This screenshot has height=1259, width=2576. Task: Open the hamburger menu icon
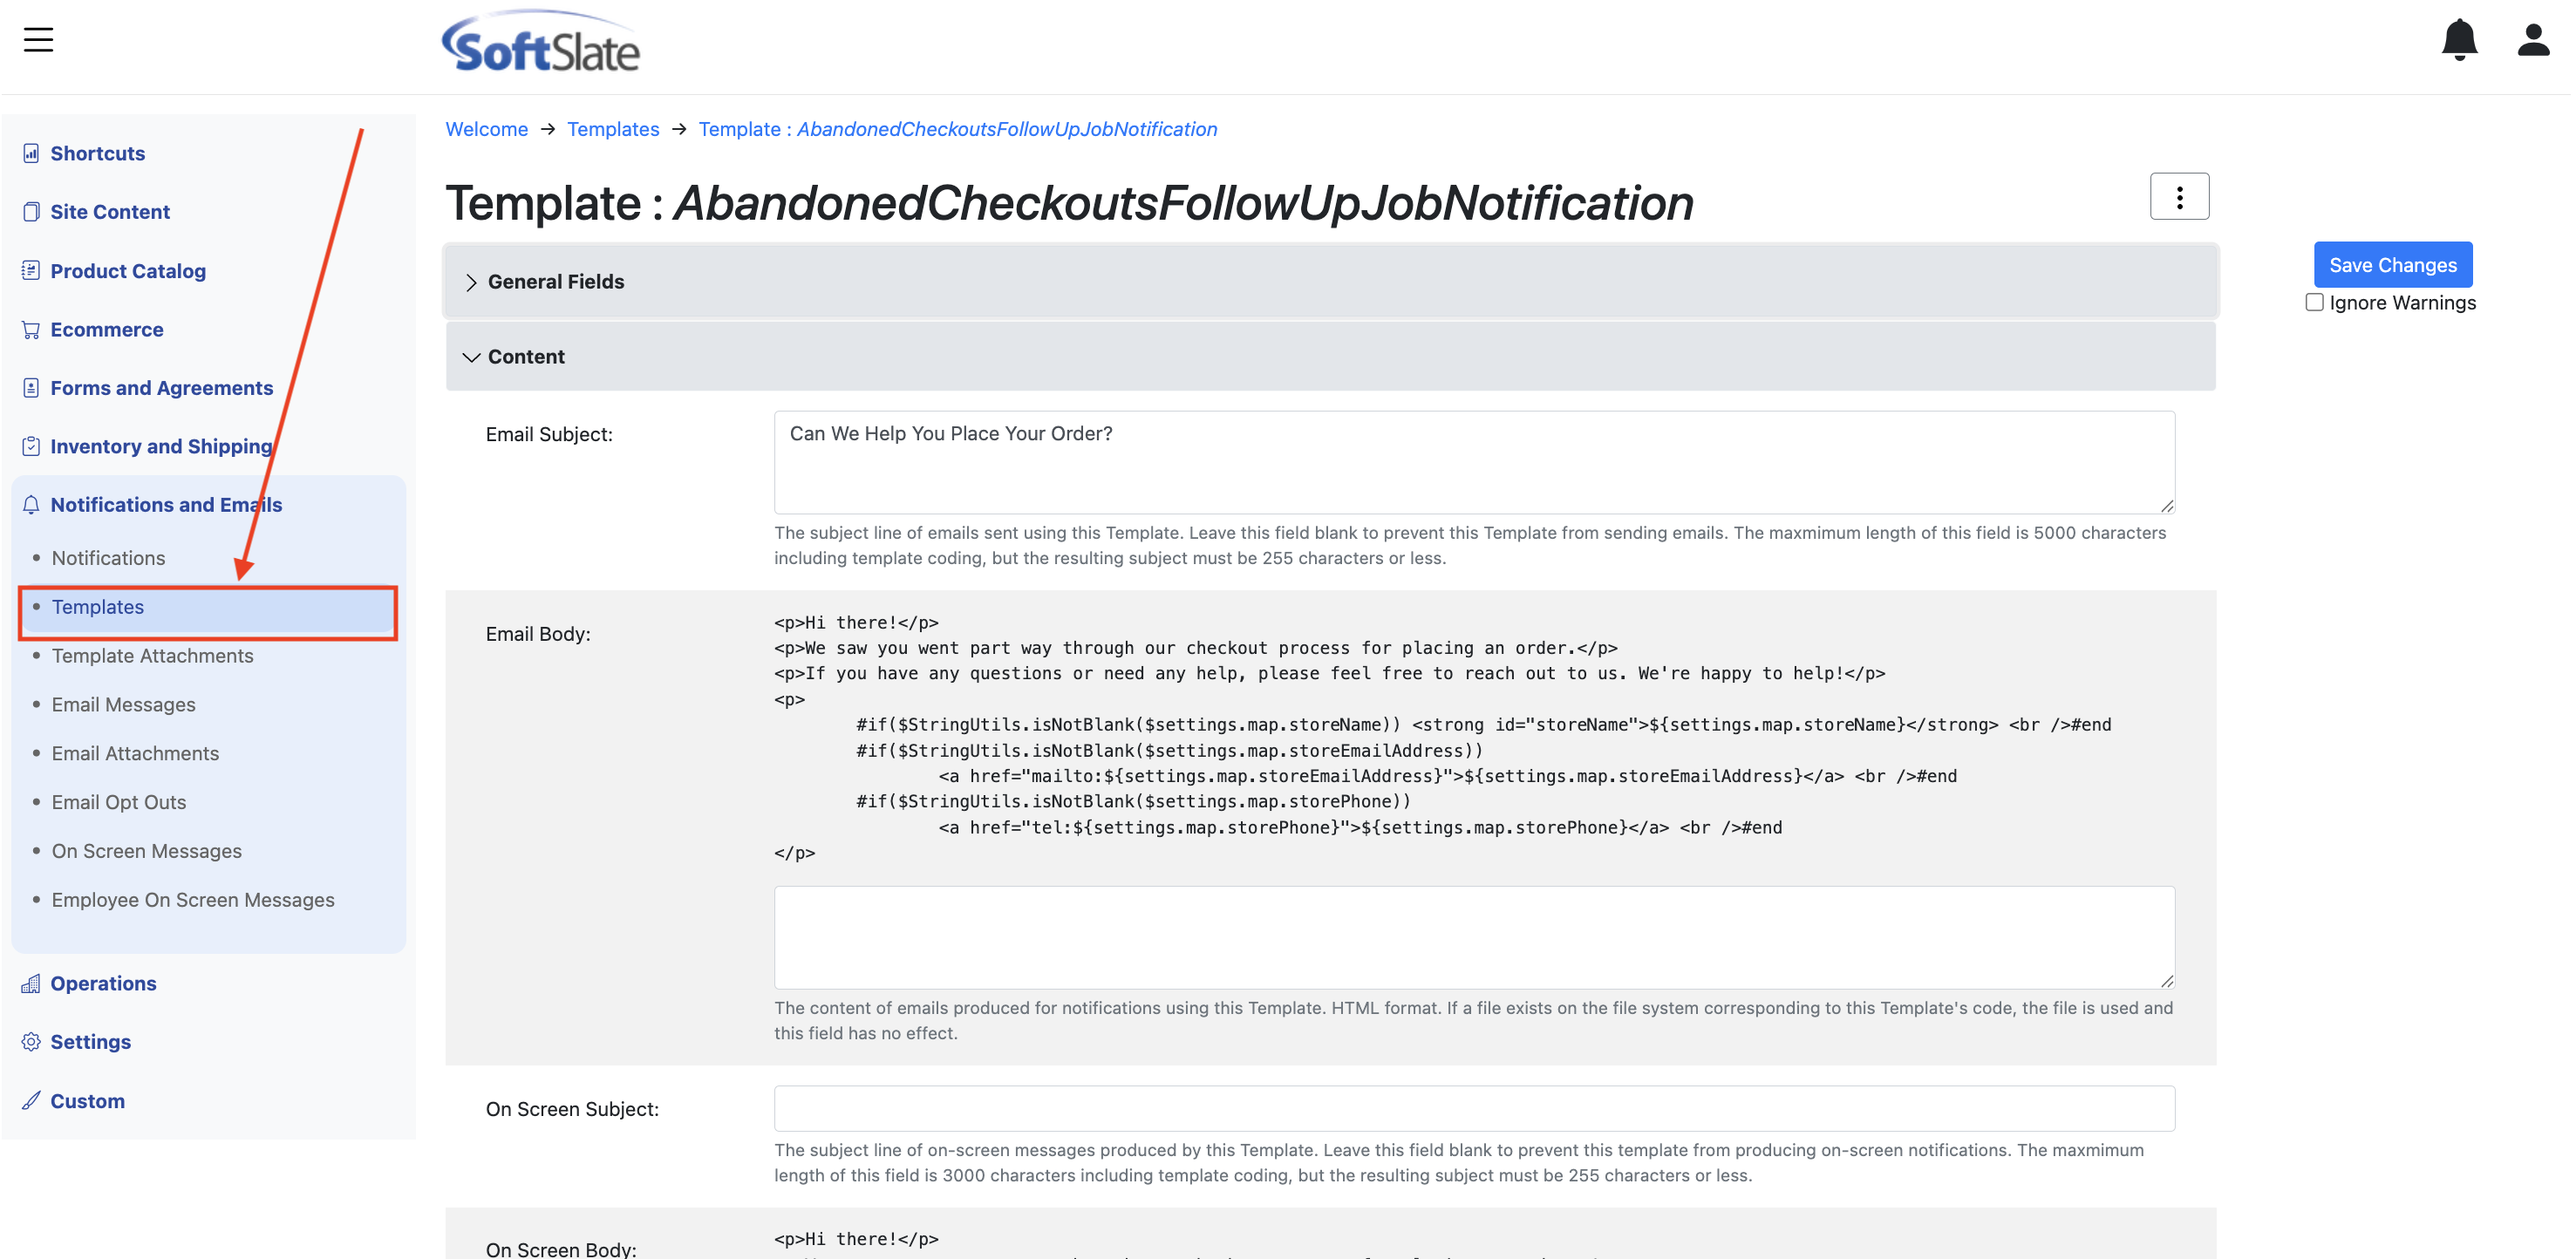coord(38,40)
